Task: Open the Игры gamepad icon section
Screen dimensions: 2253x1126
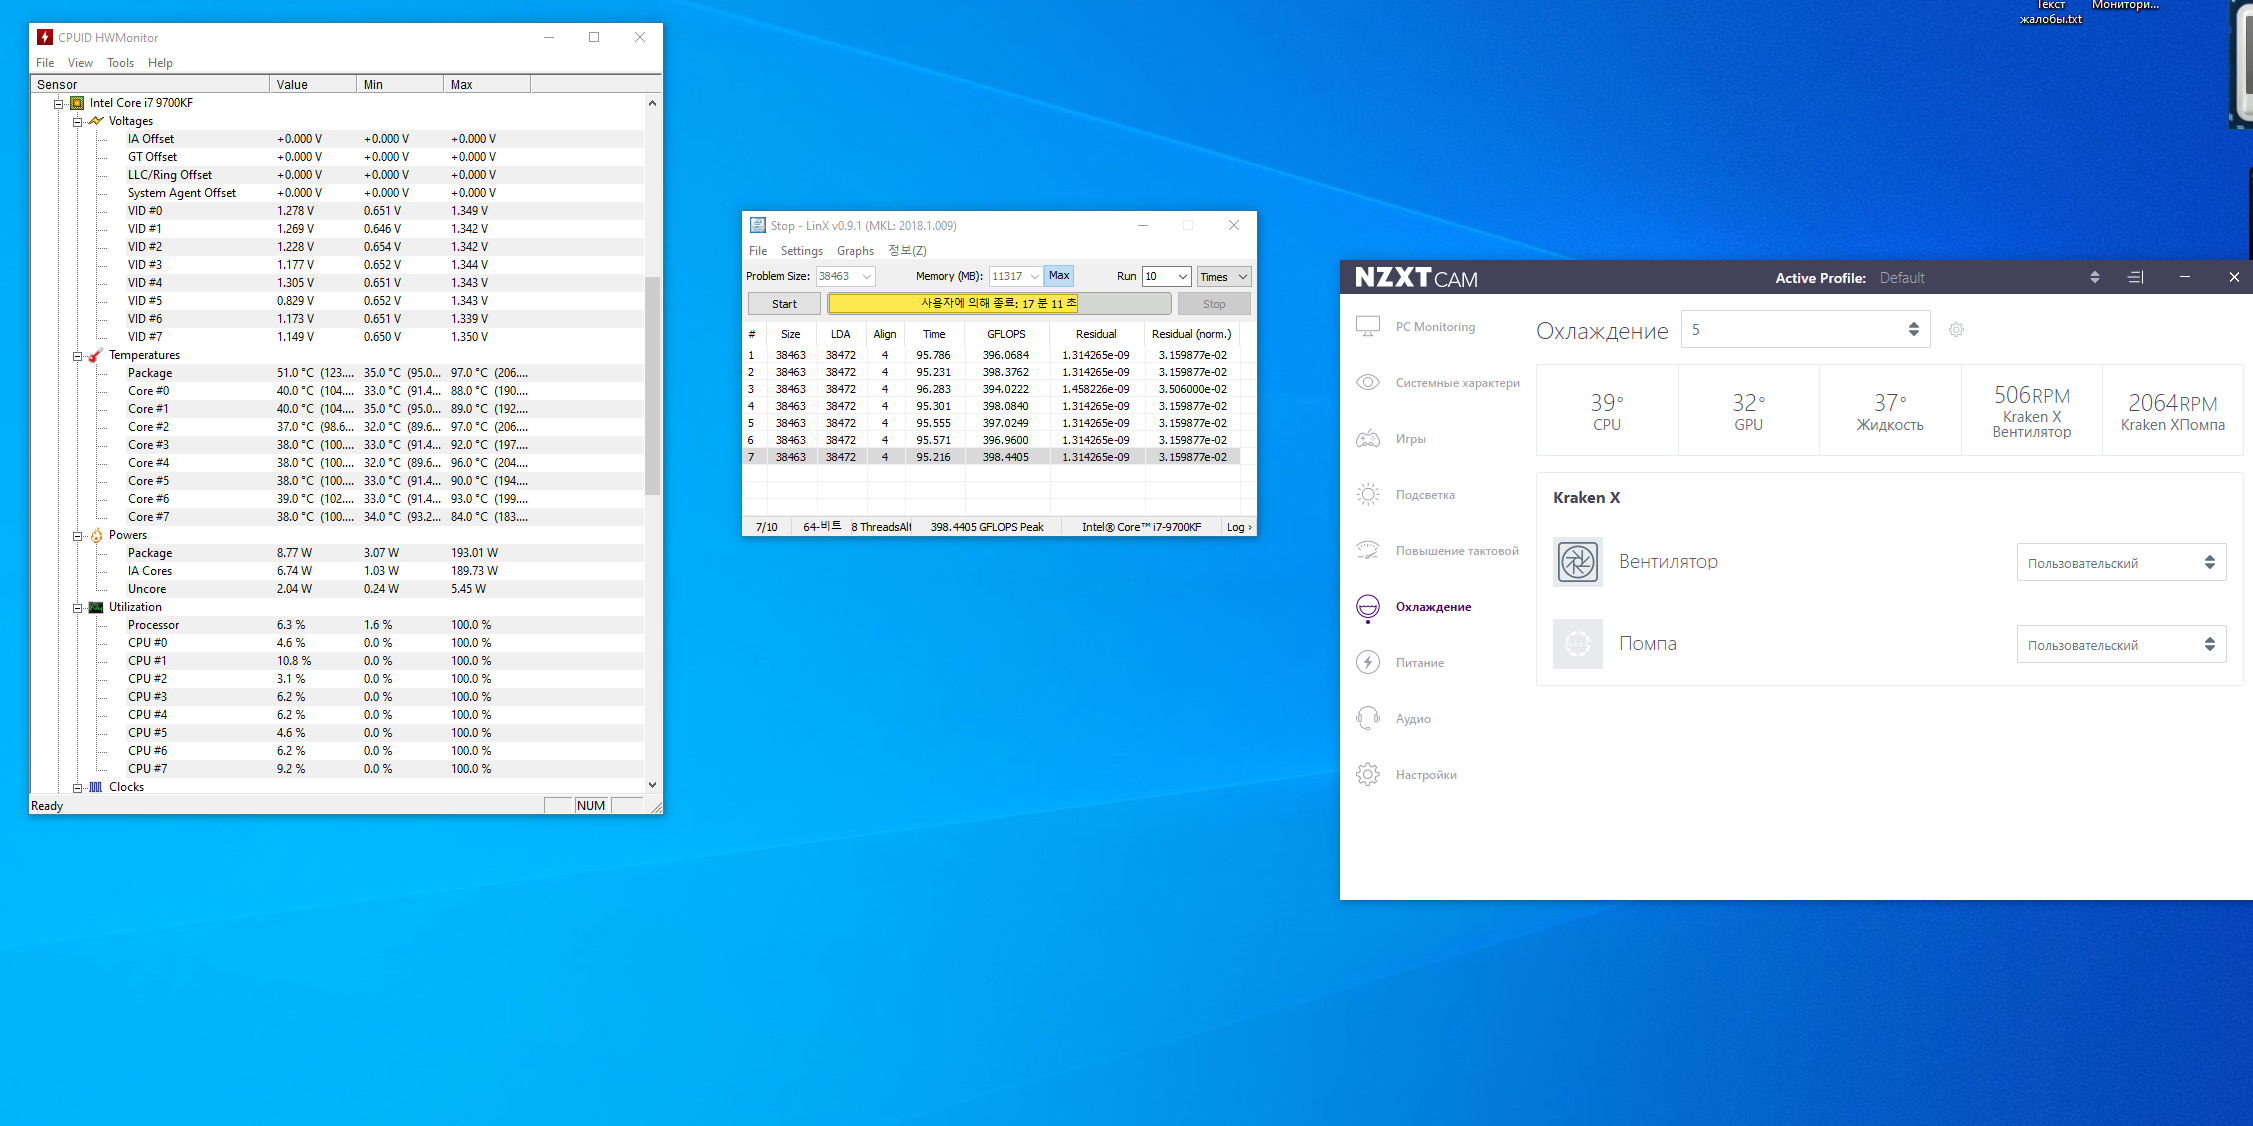Action: pyautogui.click(x=1368, y=439)
